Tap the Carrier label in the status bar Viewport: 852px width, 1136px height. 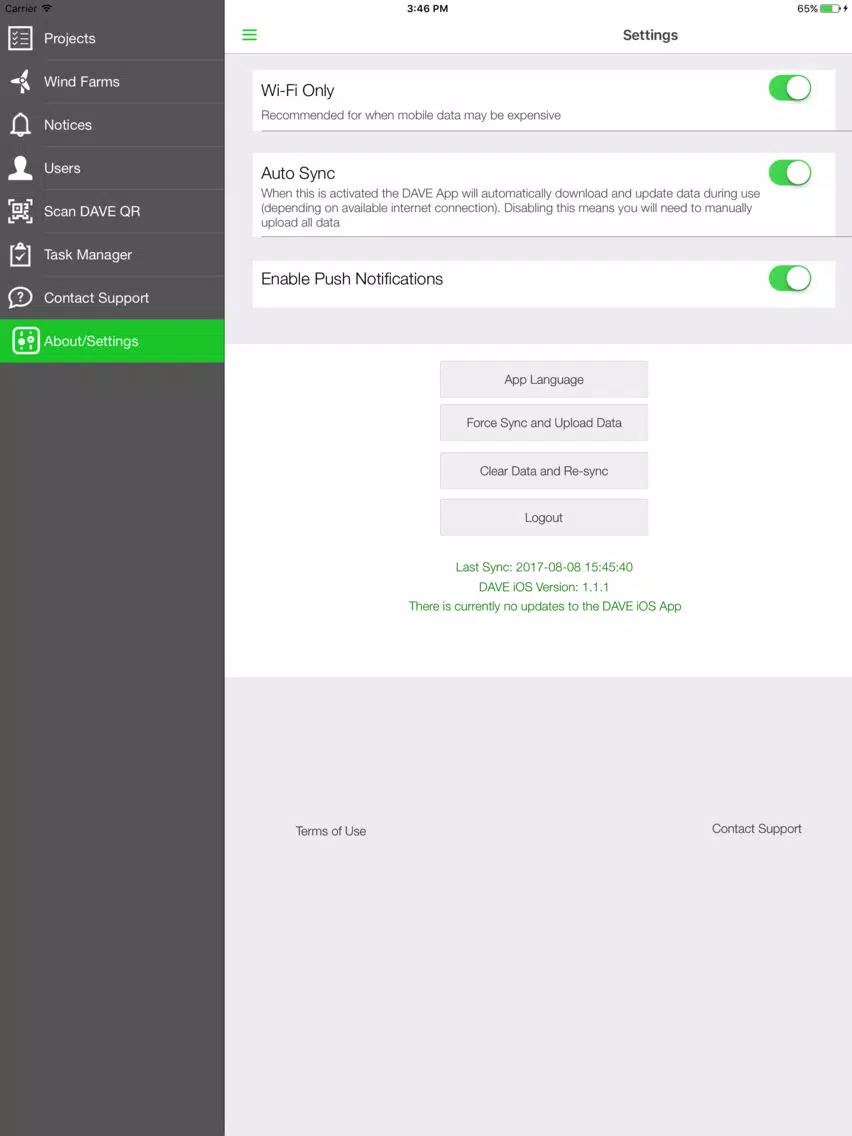[20, 9]
